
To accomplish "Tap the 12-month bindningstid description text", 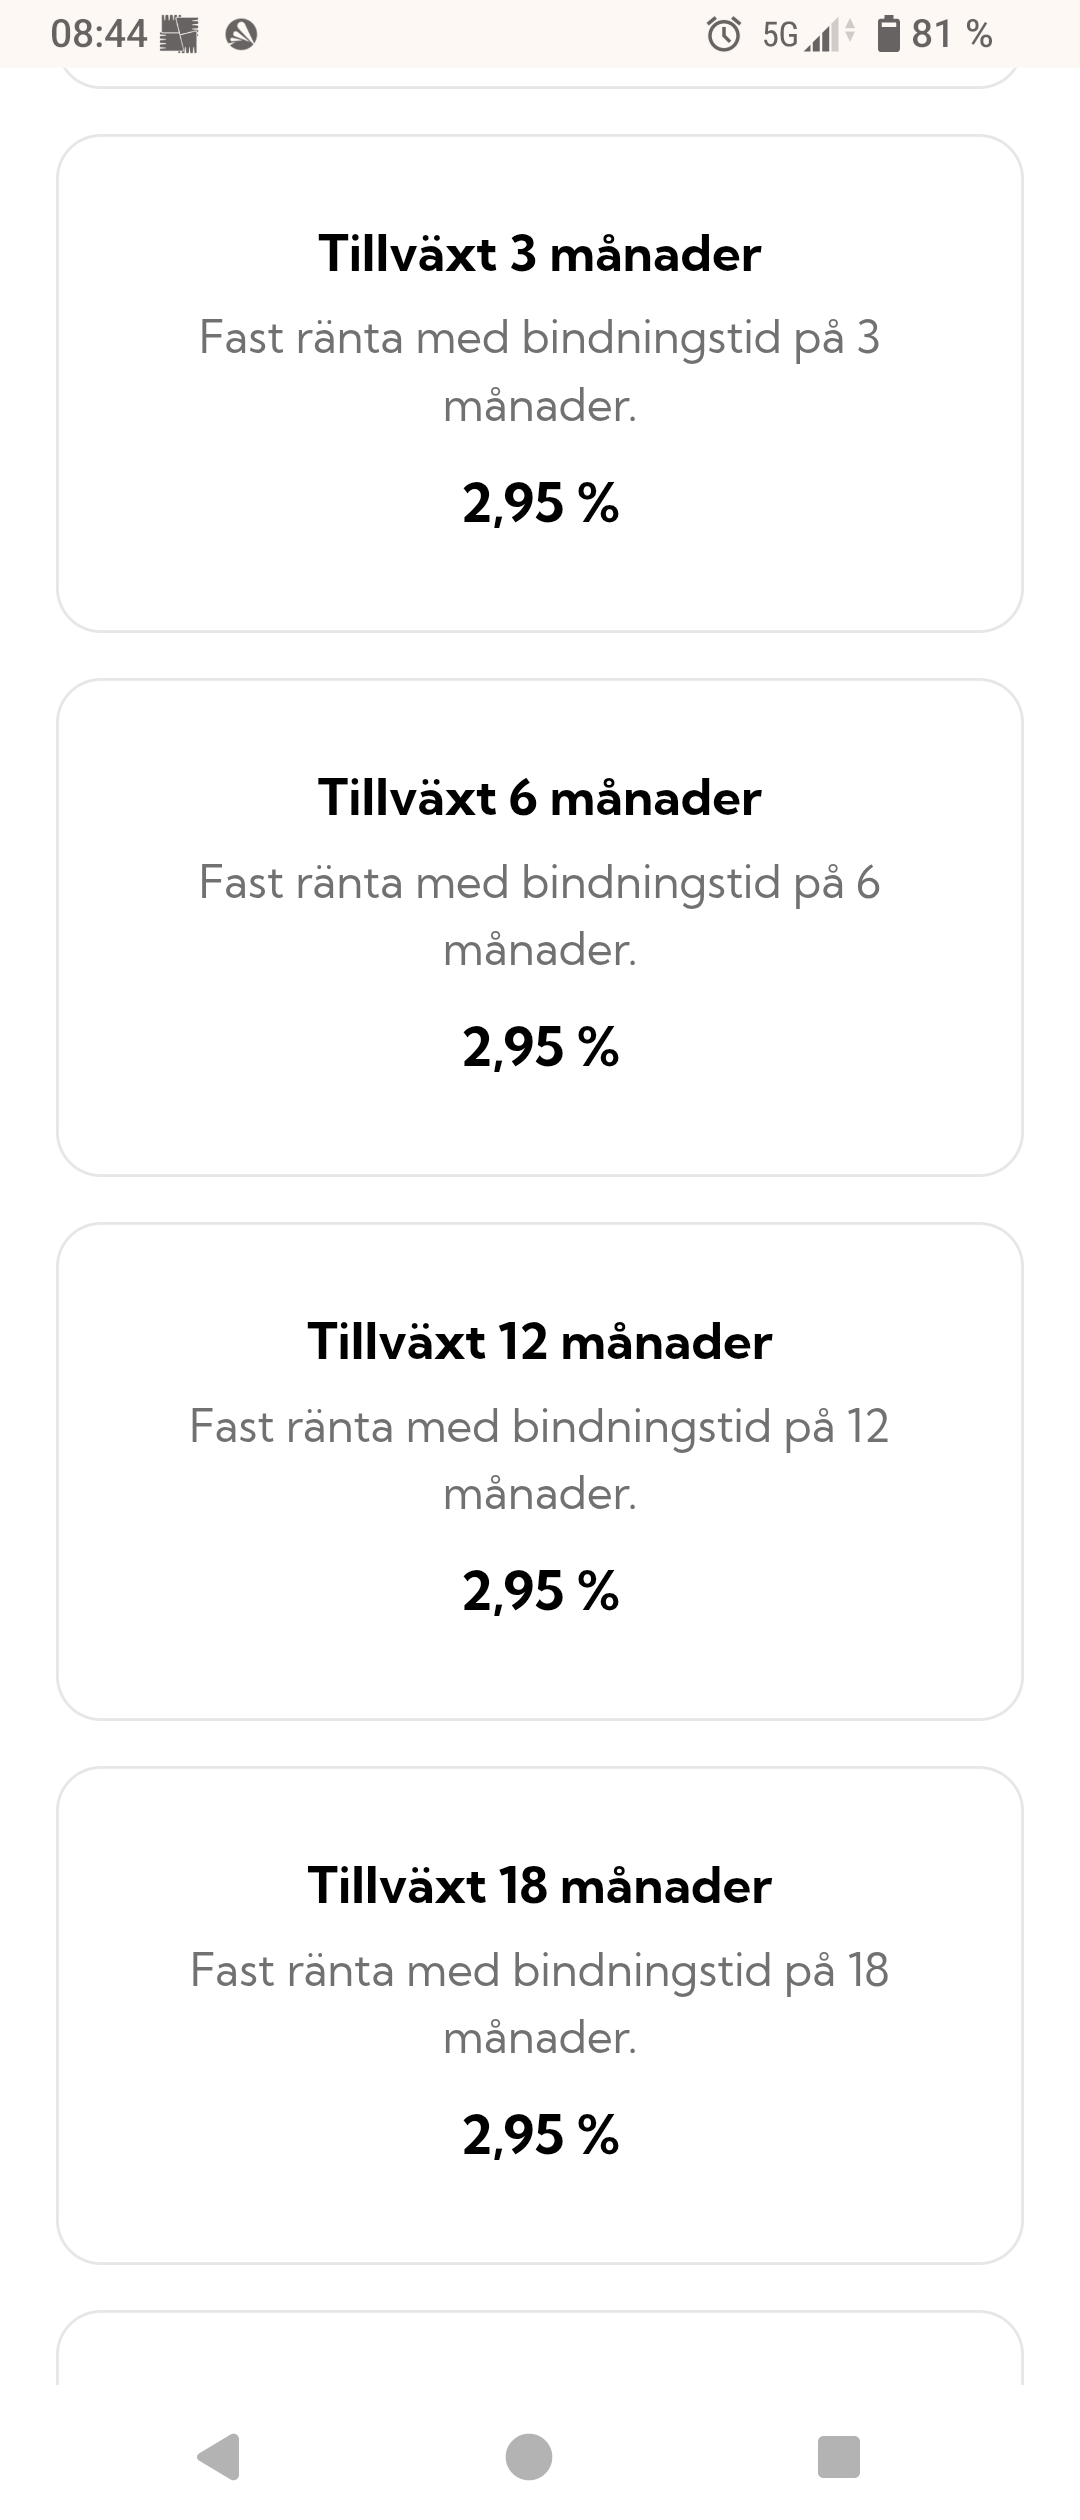I will (x=540, y=1459).
